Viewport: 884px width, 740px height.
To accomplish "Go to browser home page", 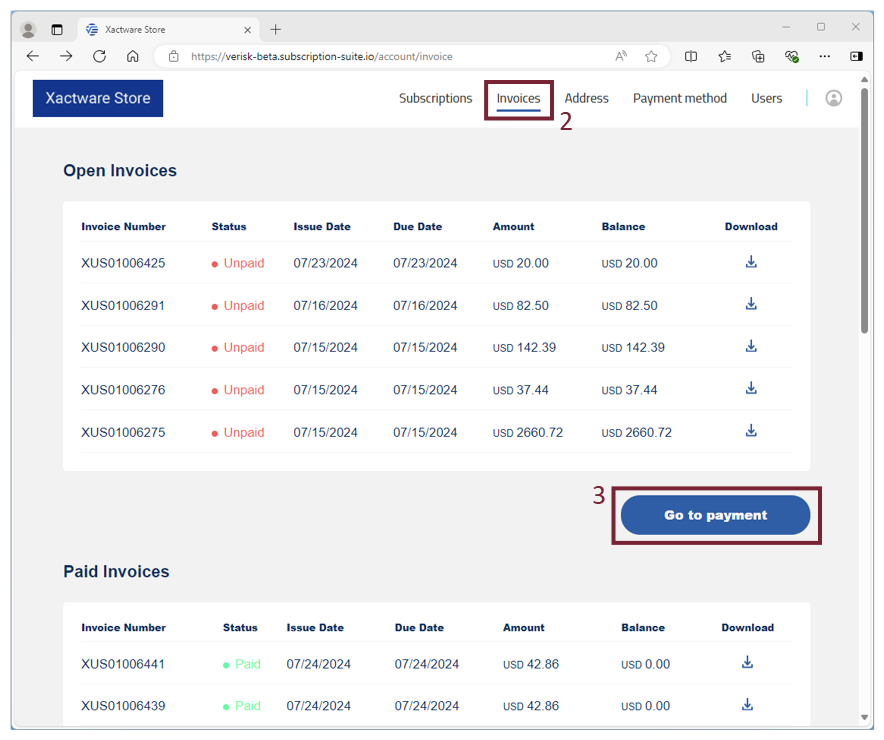I will click(x=132, y=57).
